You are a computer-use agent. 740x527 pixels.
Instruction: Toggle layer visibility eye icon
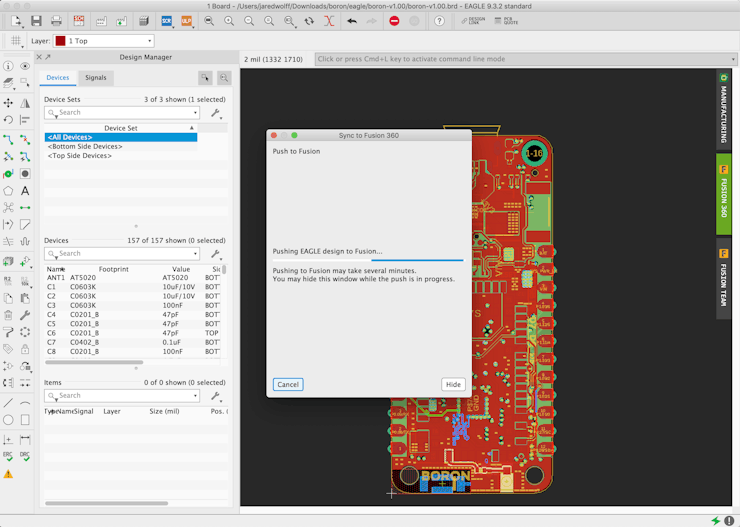click(x=25, y=67)
